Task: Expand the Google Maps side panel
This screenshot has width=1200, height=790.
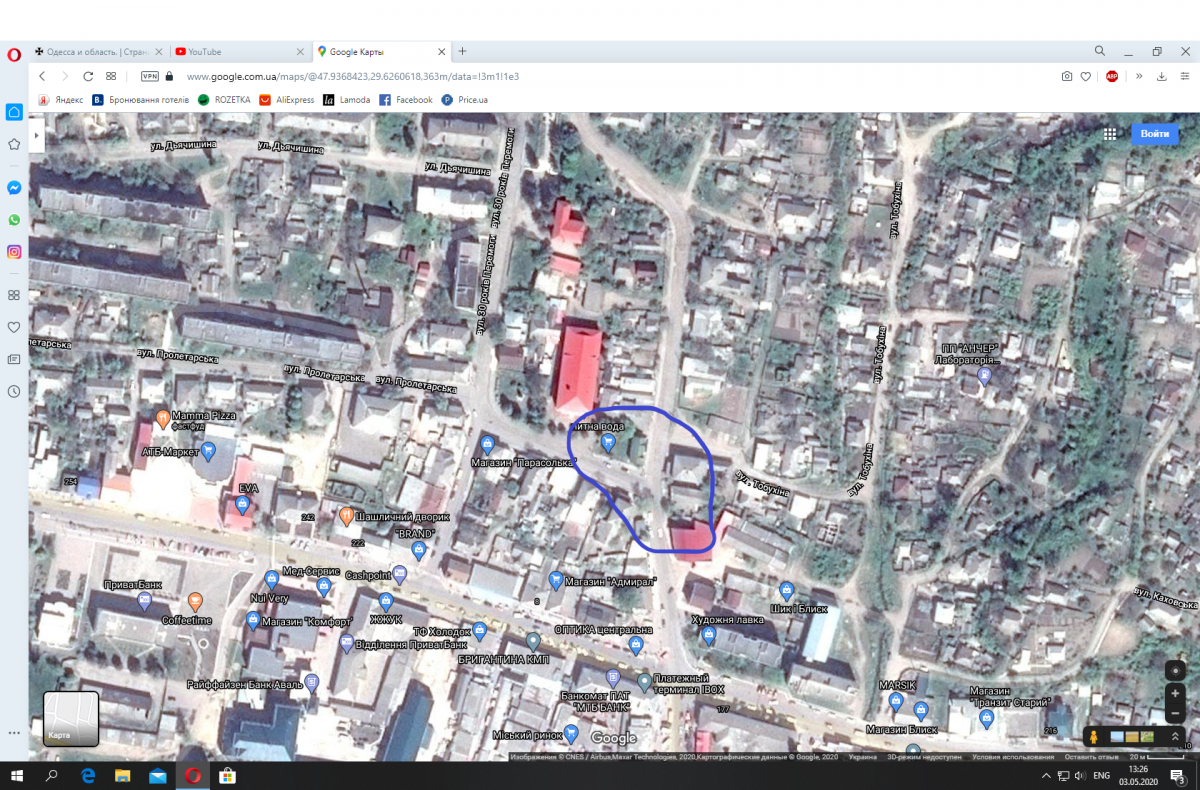Action: coord(36,134)
